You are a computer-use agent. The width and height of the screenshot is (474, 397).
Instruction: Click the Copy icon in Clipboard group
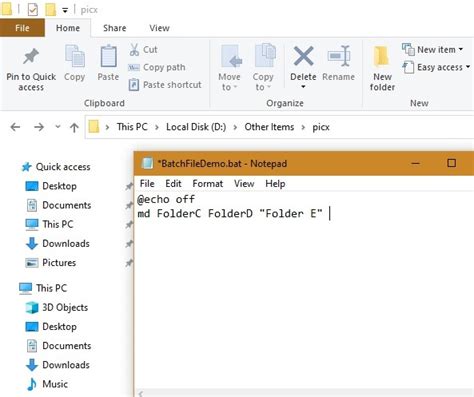click(x=75, y=56)
